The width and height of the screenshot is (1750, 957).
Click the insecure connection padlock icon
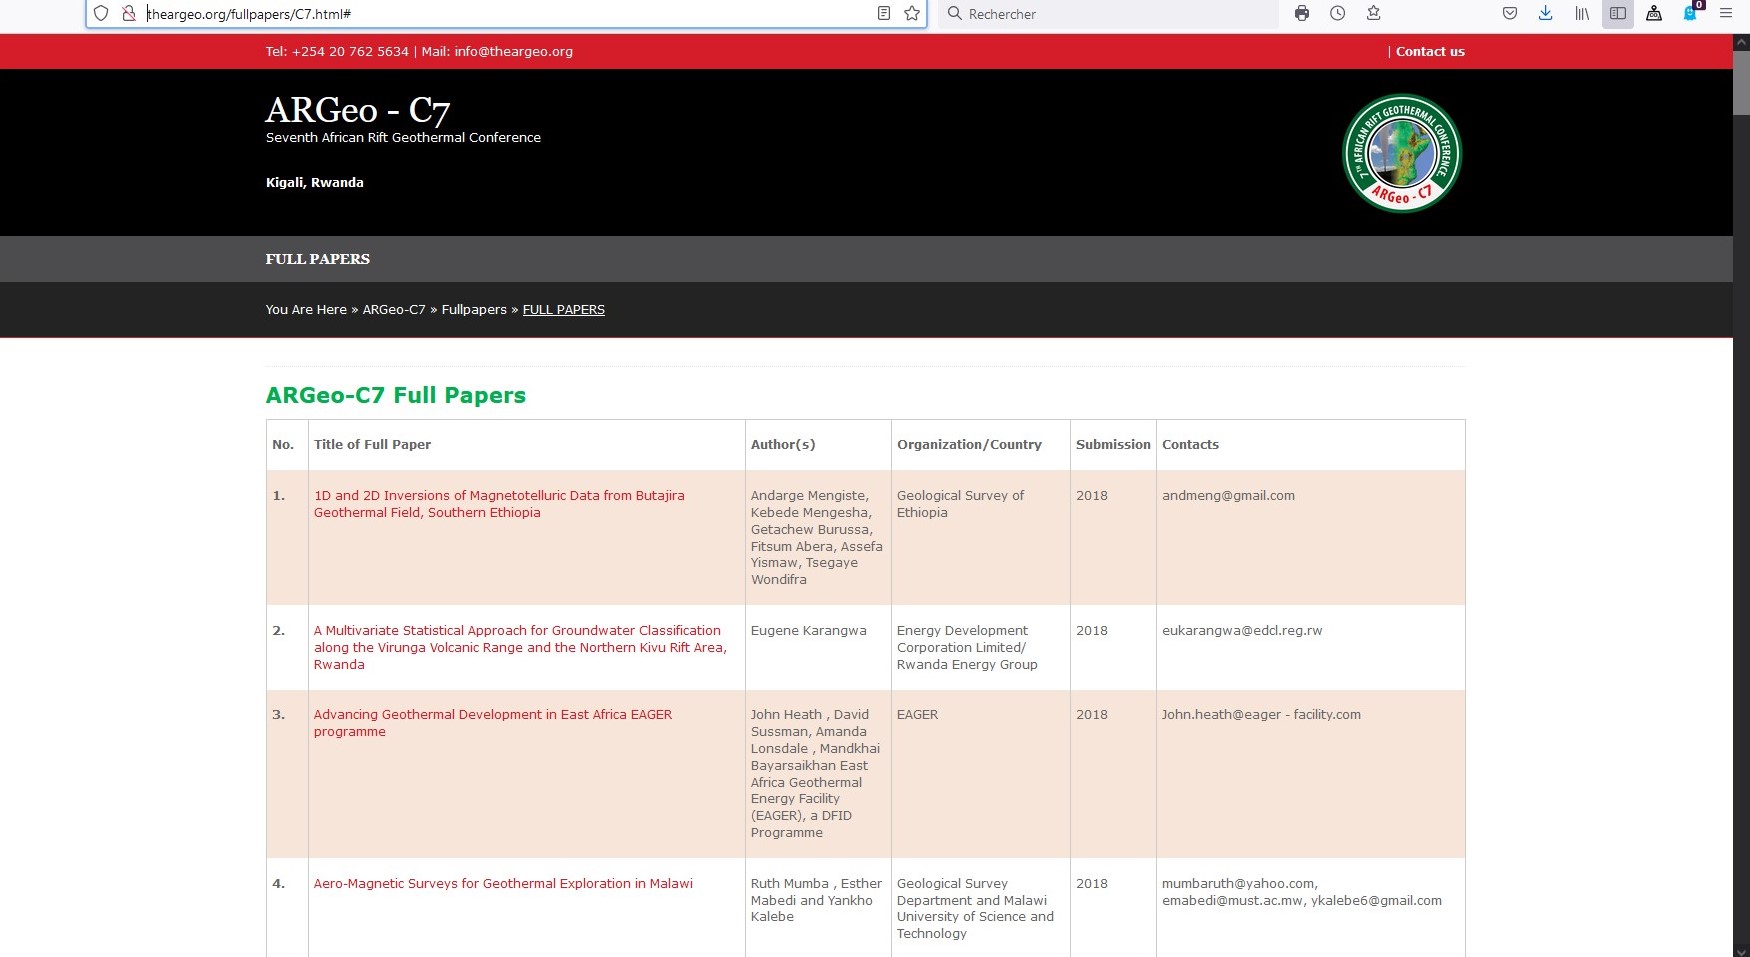[x=128, y=13]
